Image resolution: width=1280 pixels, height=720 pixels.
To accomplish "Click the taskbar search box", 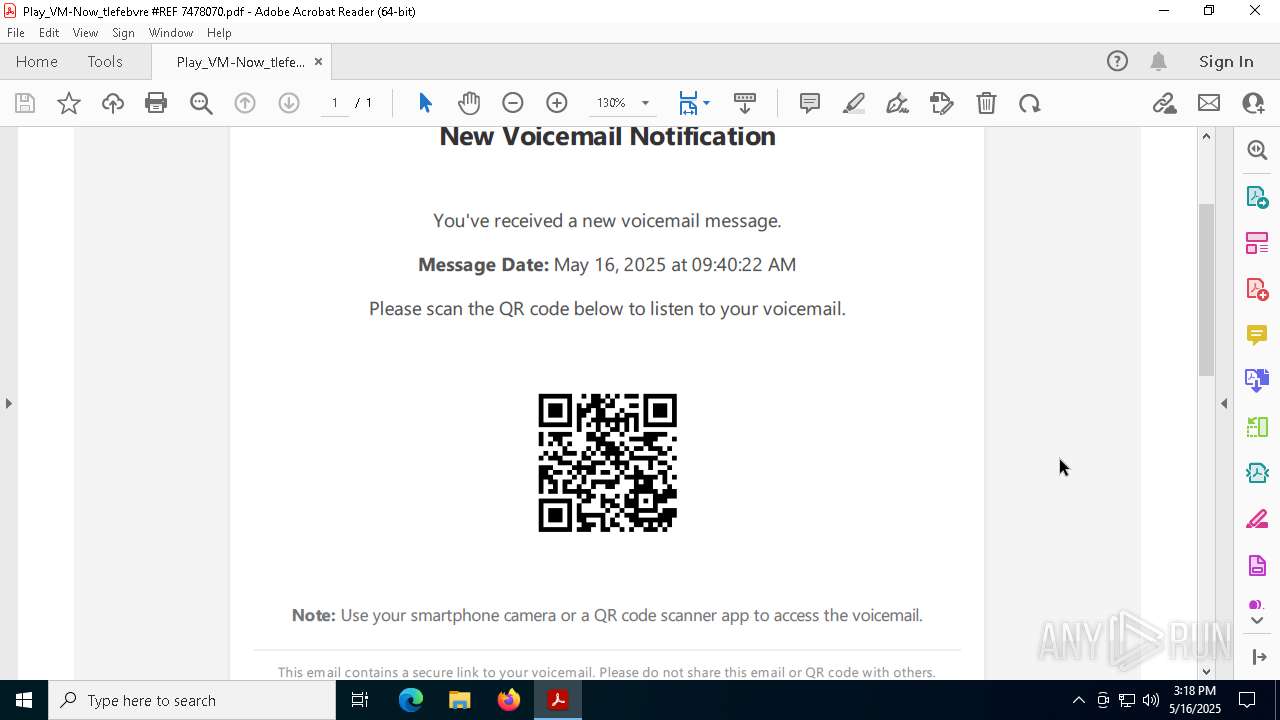I will point(192,700).
